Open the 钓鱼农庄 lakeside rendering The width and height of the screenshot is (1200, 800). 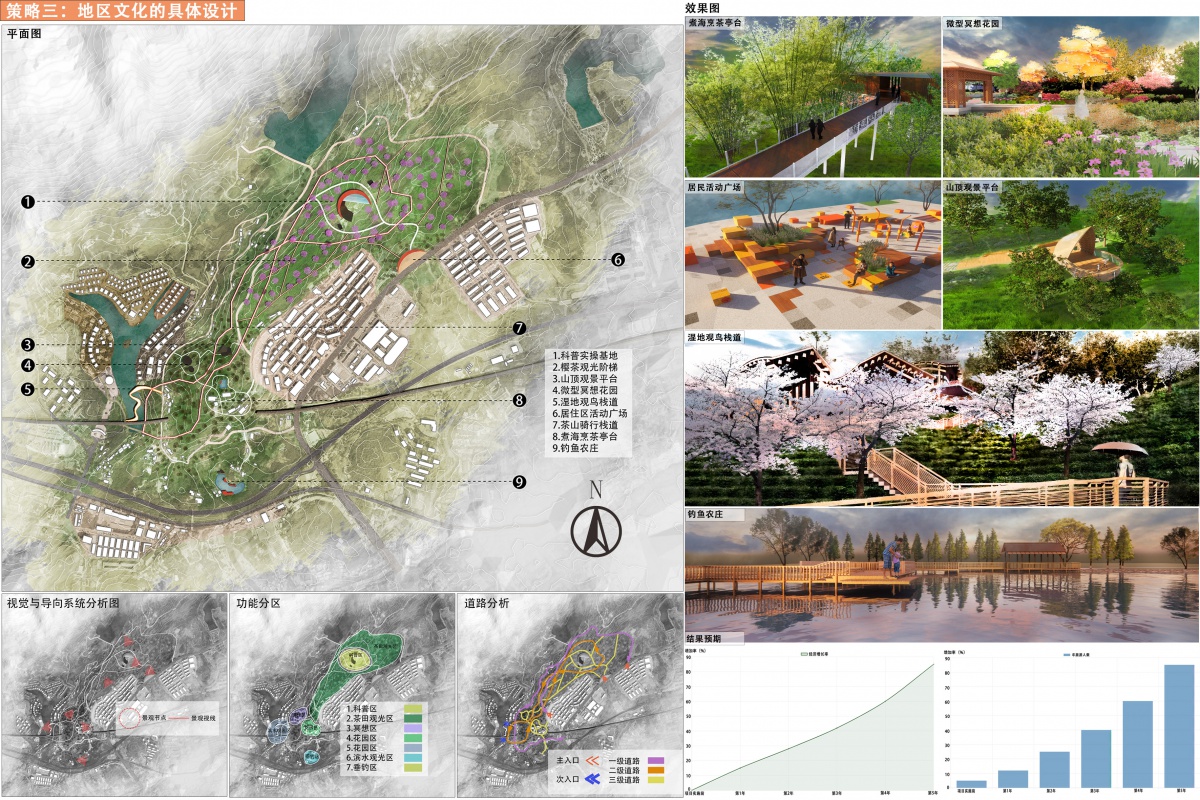(940, 575)
